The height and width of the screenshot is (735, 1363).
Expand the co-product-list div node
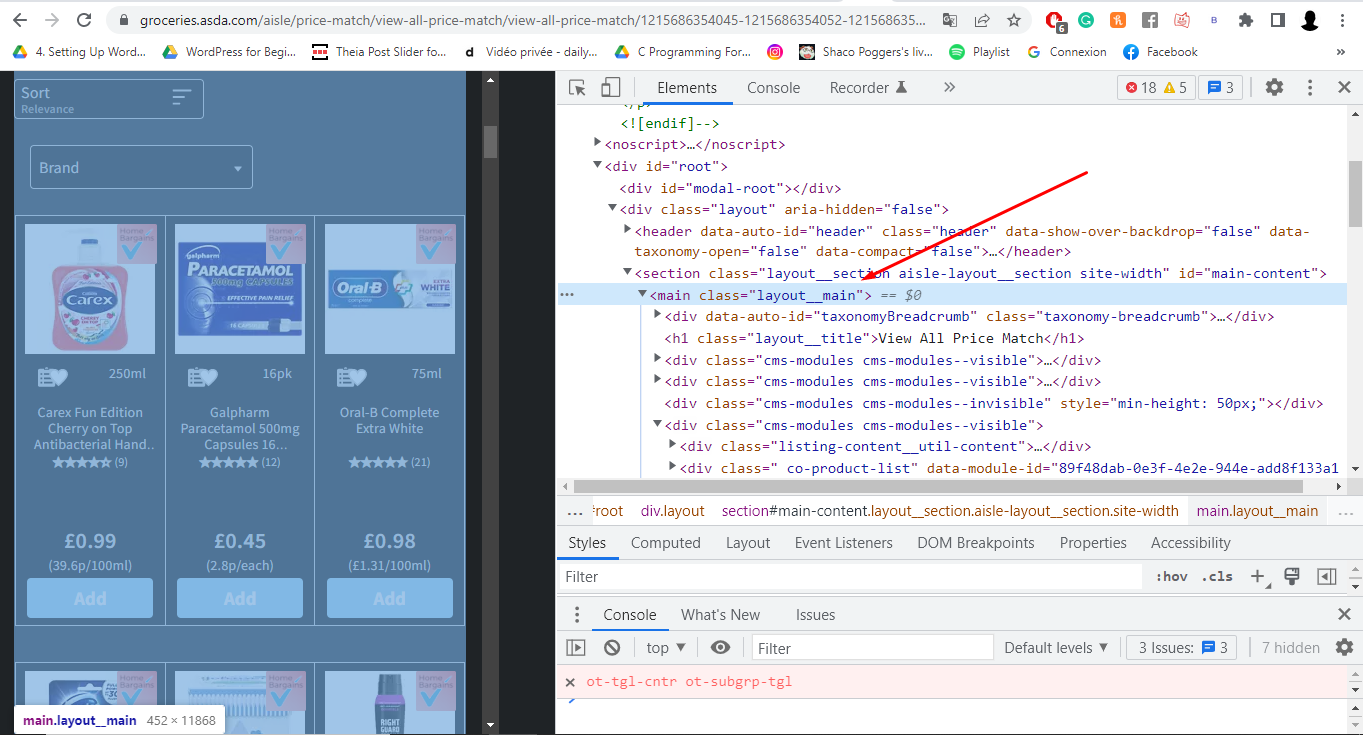(x=673, y=467)
